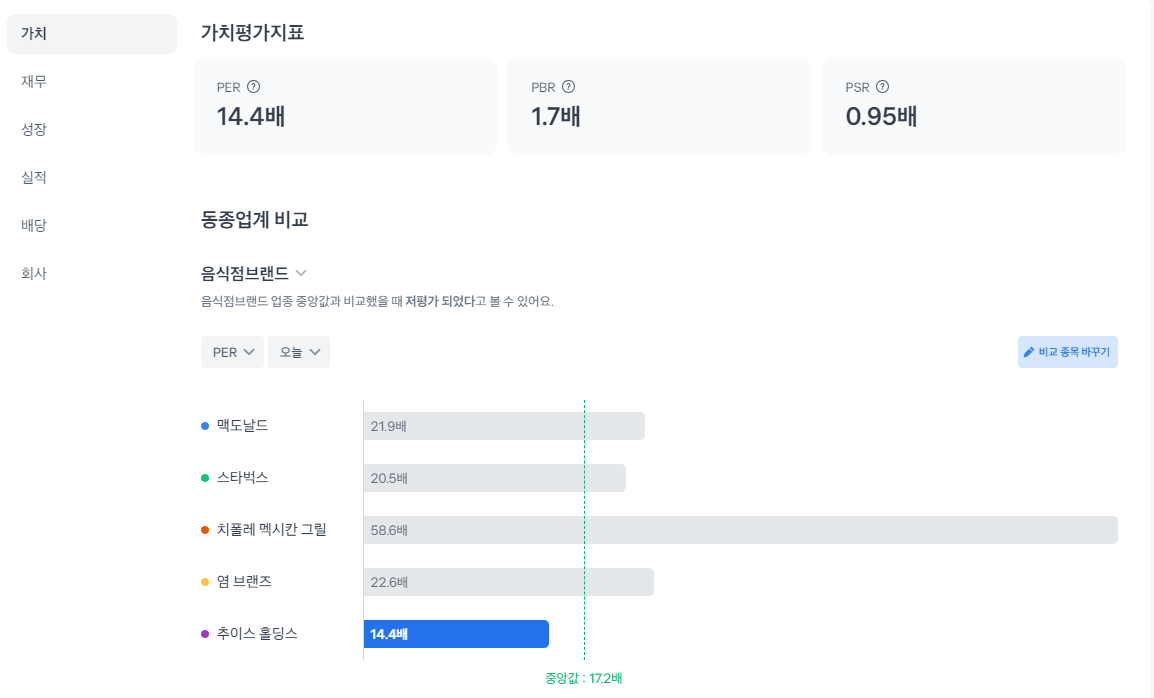Open the PSR metric tooltip

click(881, 87)
